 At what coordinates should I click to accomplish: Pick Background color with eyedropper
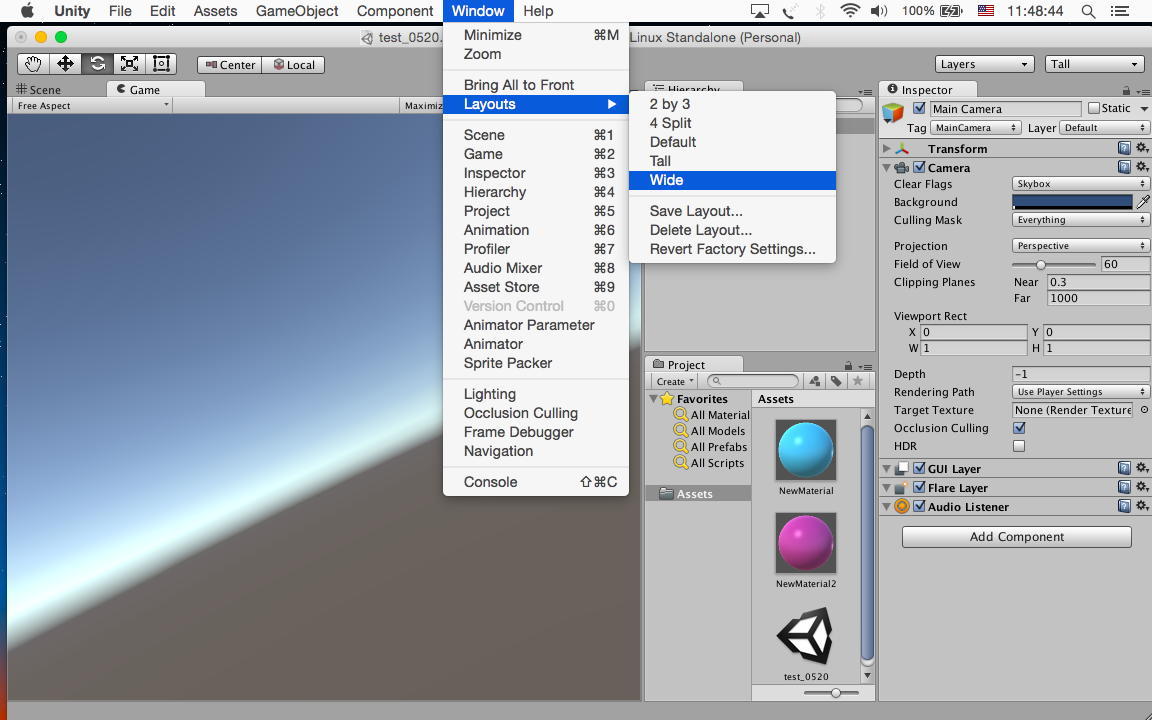(1143, 201)
